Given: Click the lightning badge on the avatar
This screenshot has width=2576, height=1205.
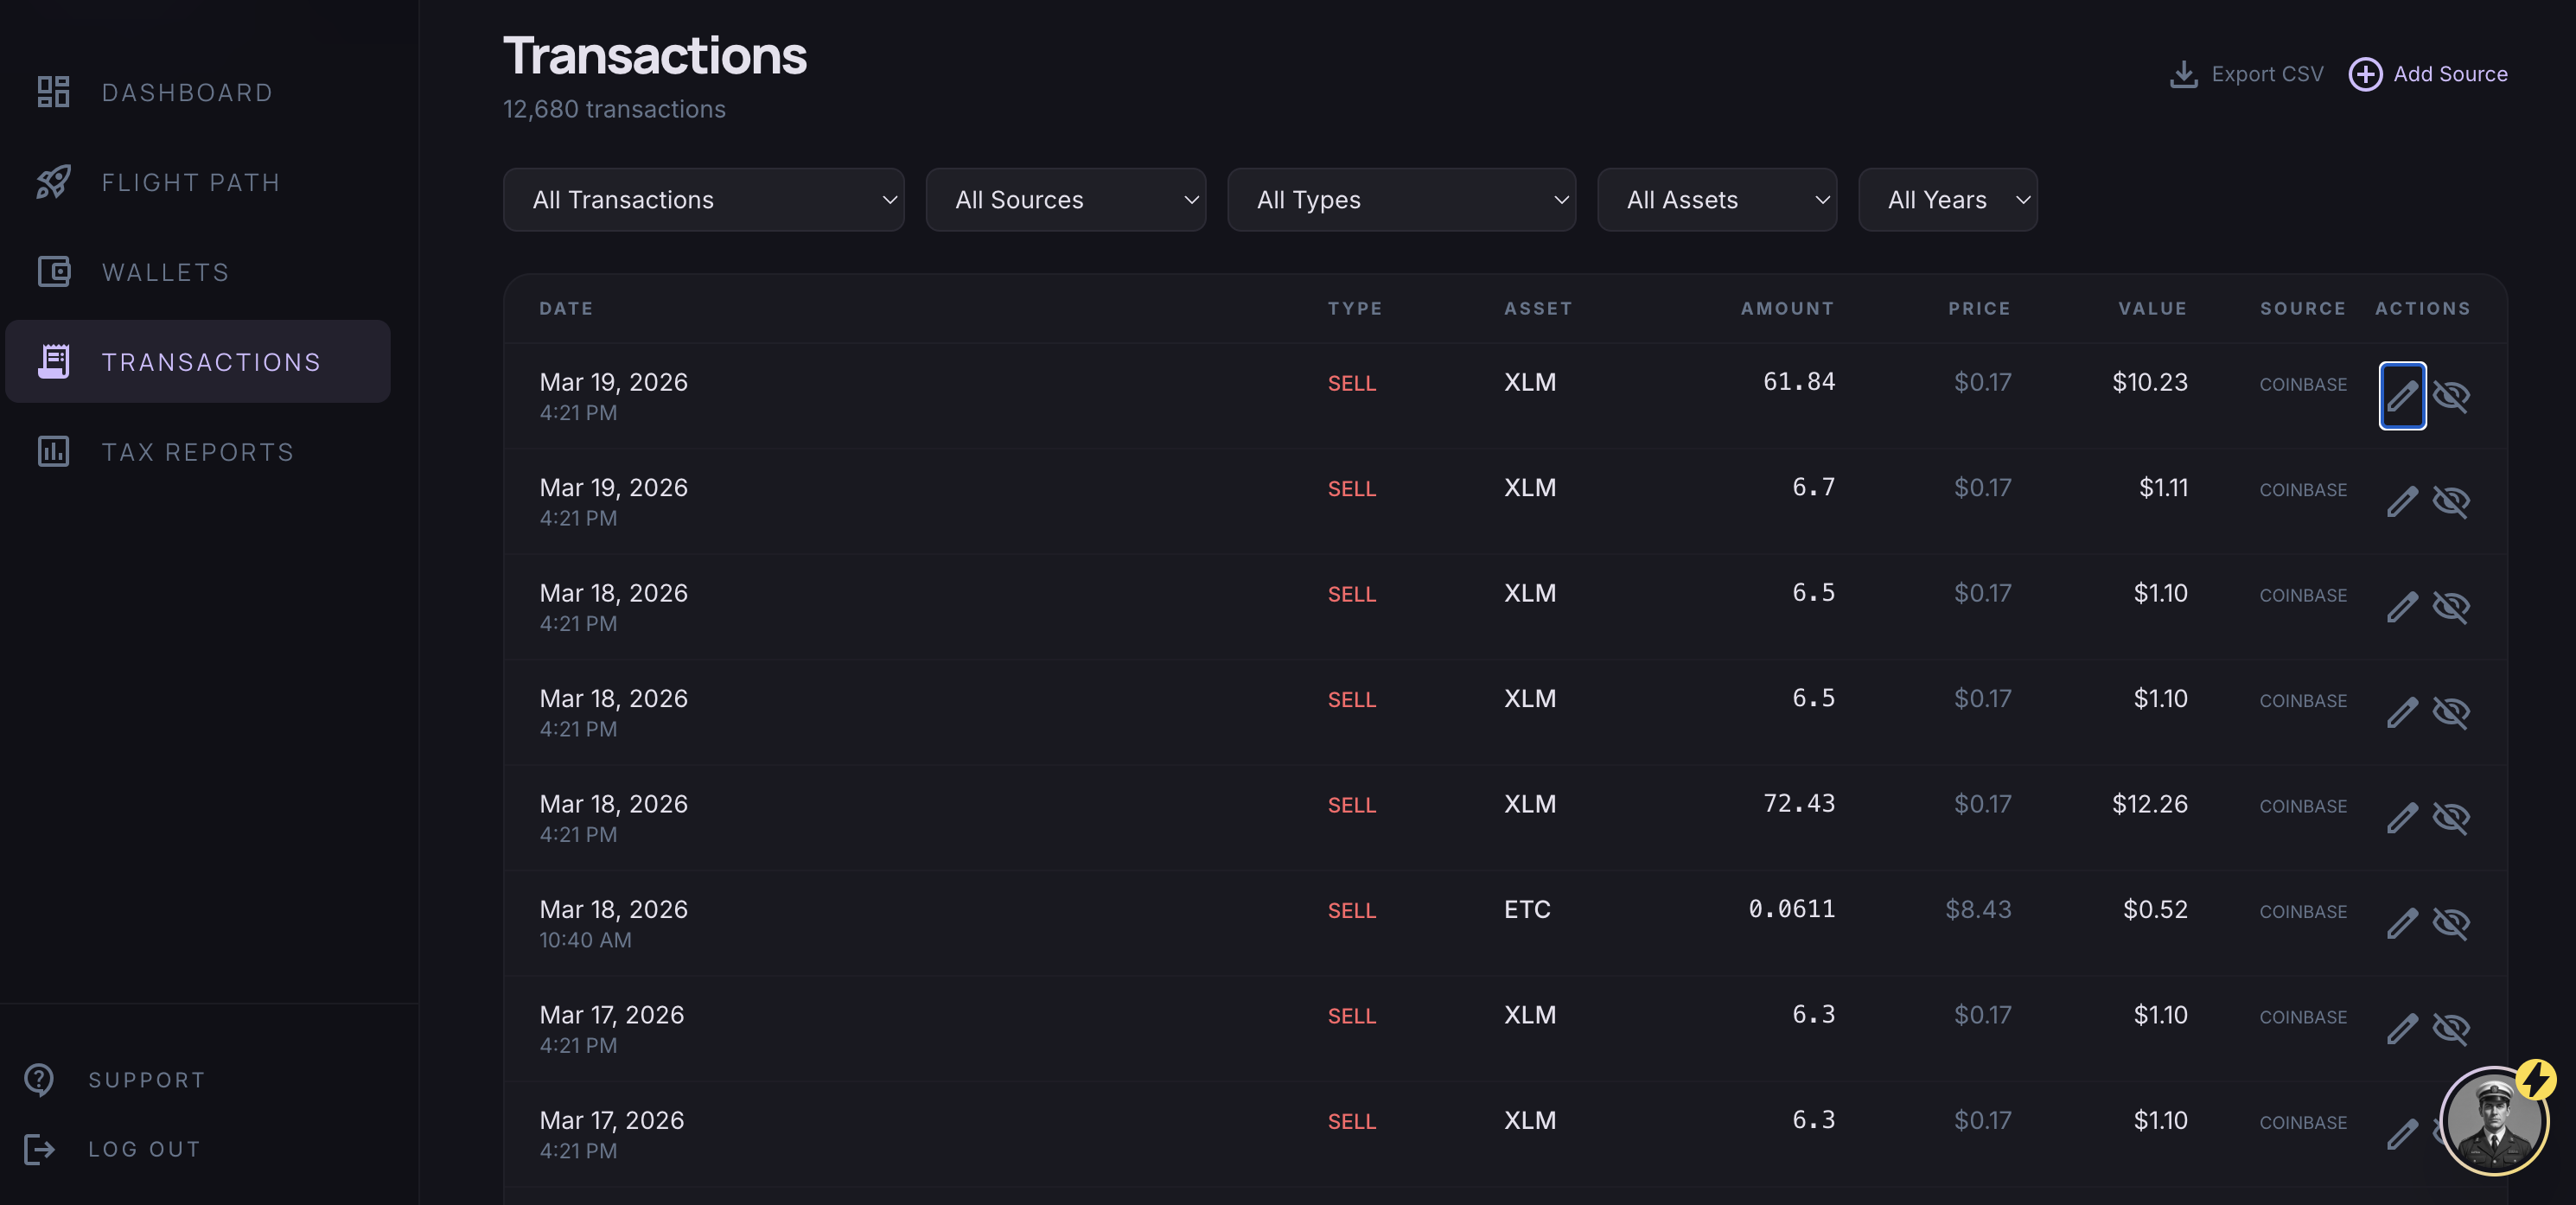Looking at the screenshot, I should (2537, 1079).
